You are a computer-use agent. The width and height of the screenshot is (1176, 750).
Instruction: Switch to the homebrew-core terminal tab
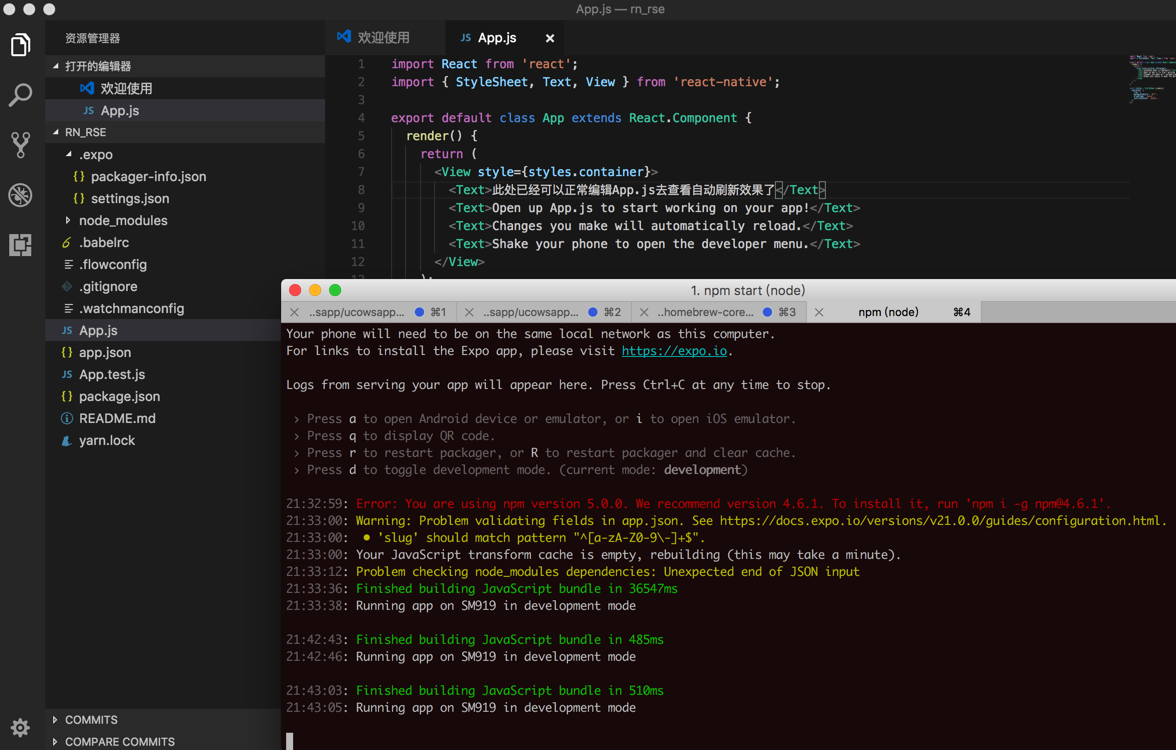click(705, 313)
